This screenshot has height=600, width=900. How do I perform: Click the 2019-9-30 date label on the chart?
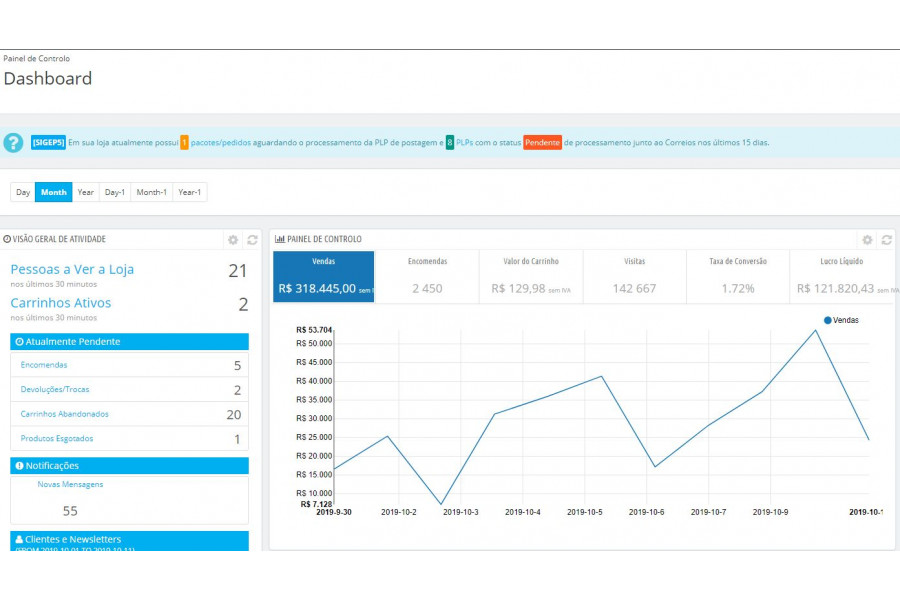point(333,512)
